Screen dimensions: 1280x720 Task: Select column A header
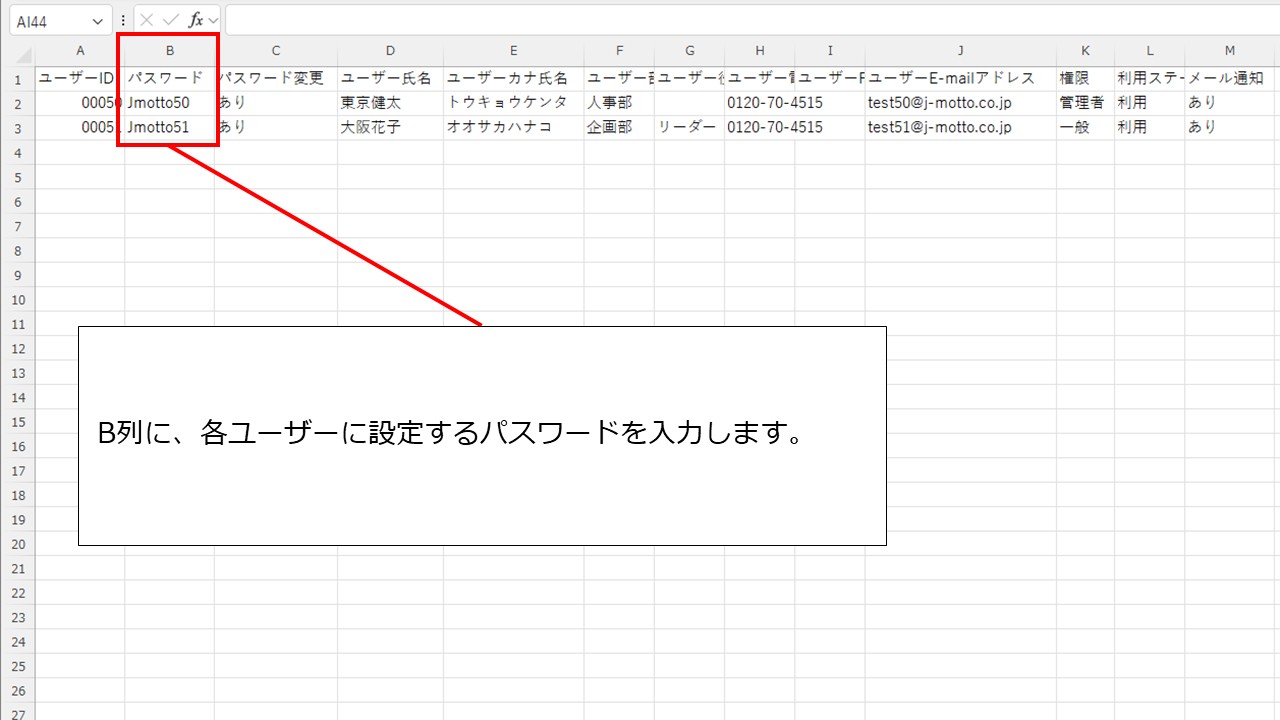(x=80, y=51)
